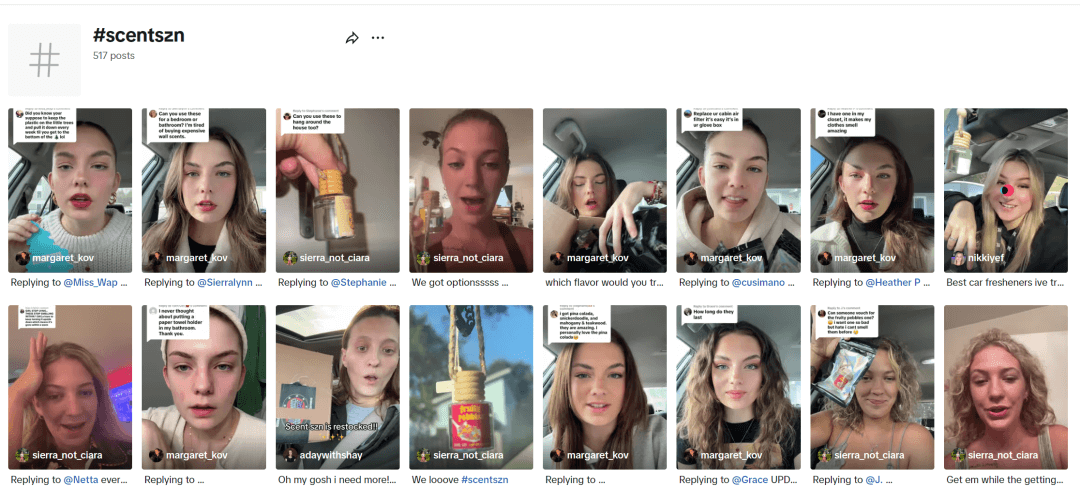This screenshot has width=1080, height=501.
Task: Click the large hashtag symbol icon
Action: [44, 59]
